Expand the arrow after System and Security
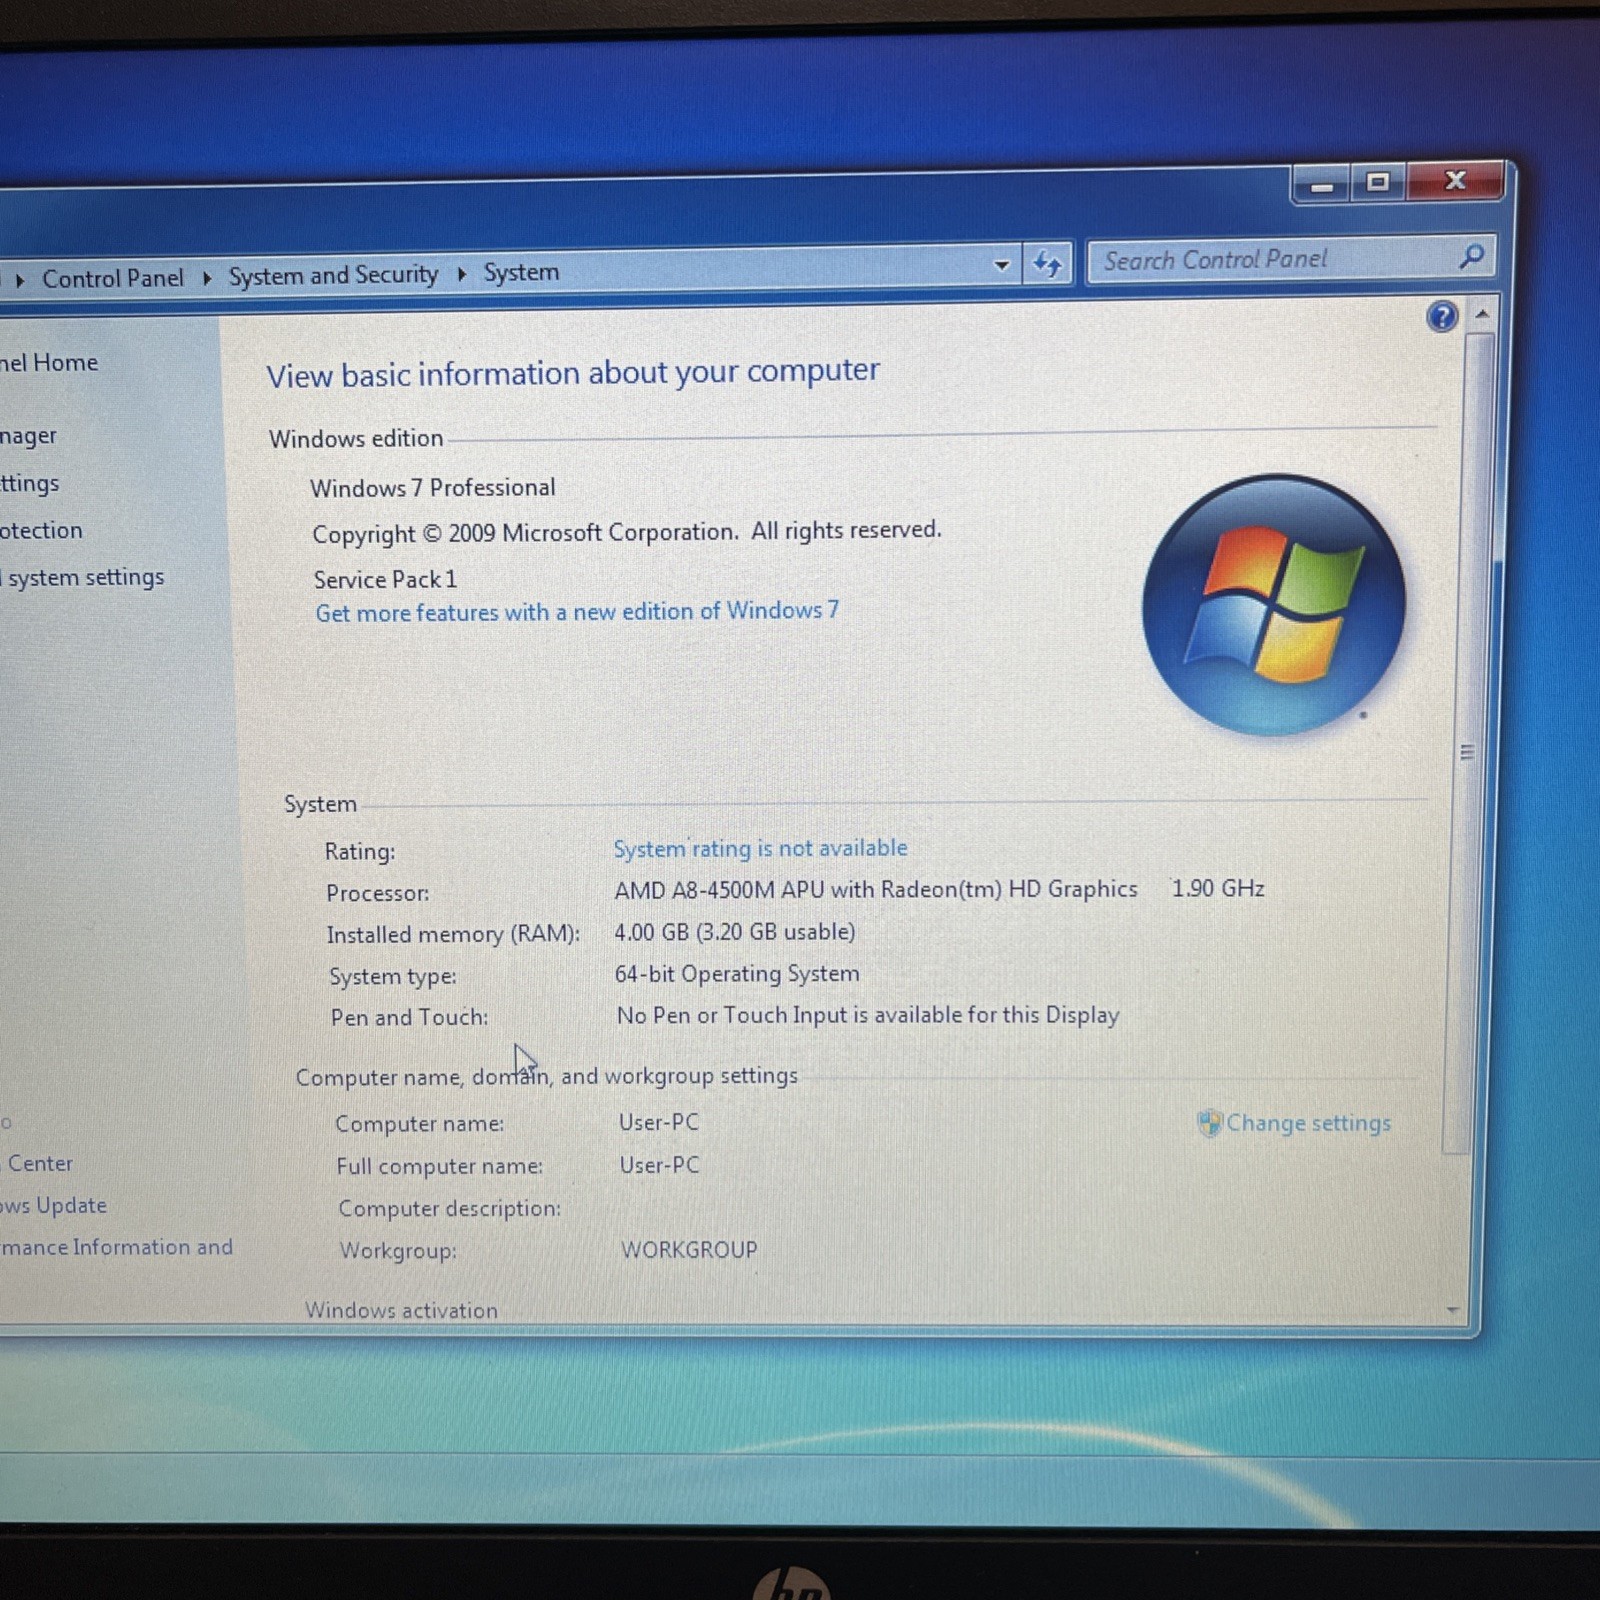 [462, 273]
